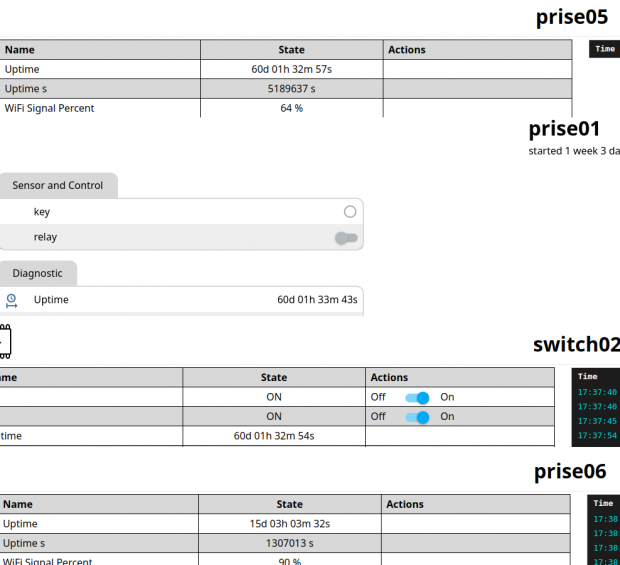
Task: Click the device icon left of switch02
Action: (5, 342)
